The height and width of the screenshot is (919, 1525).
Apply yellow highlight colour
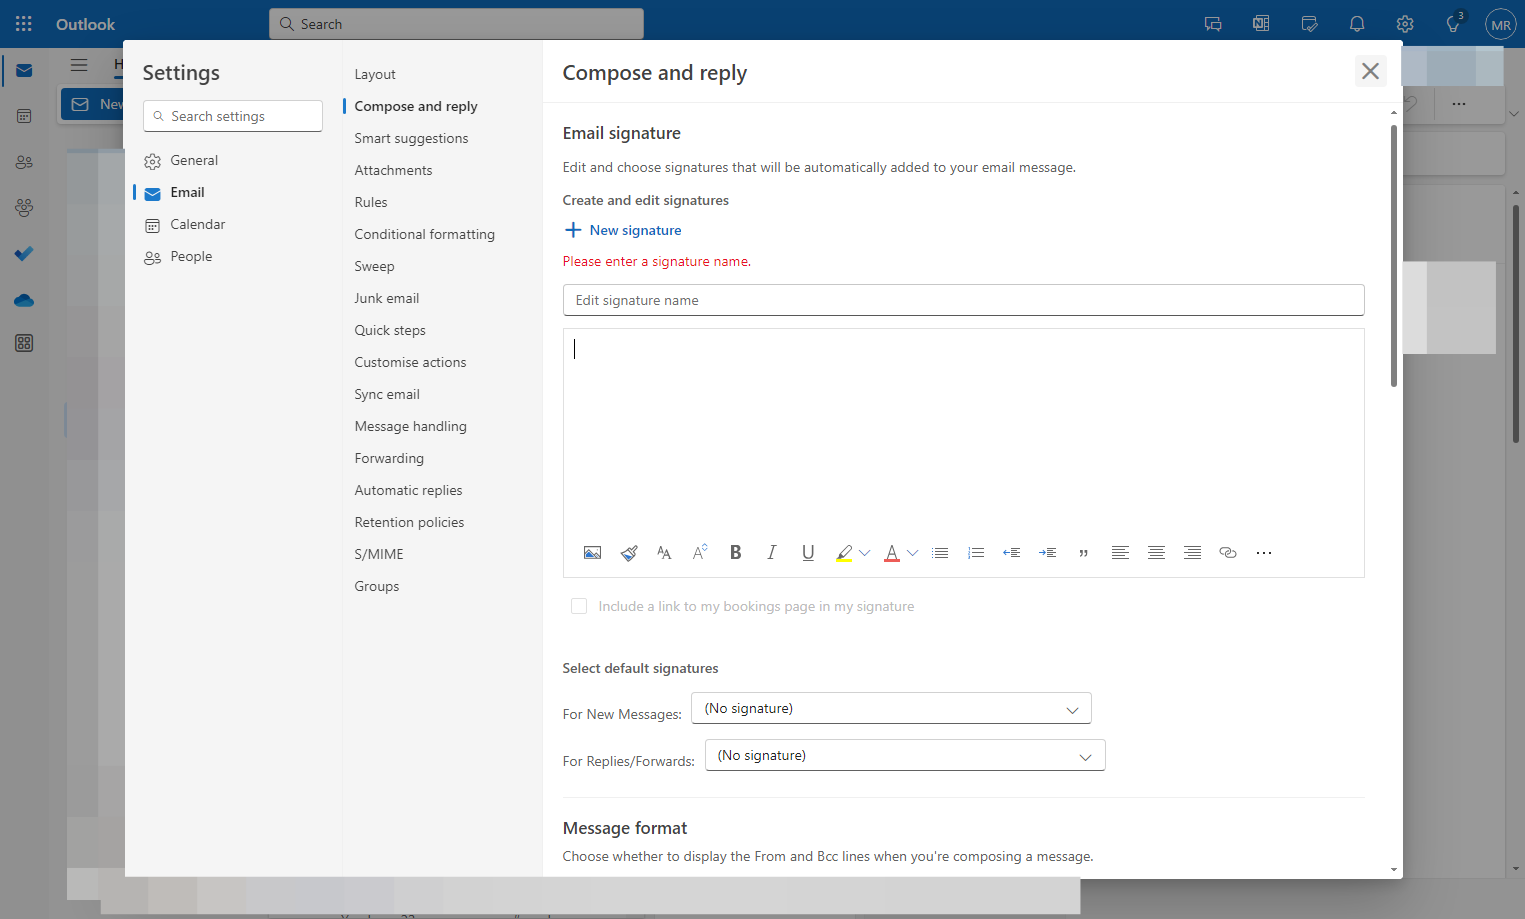coord(844,553)
